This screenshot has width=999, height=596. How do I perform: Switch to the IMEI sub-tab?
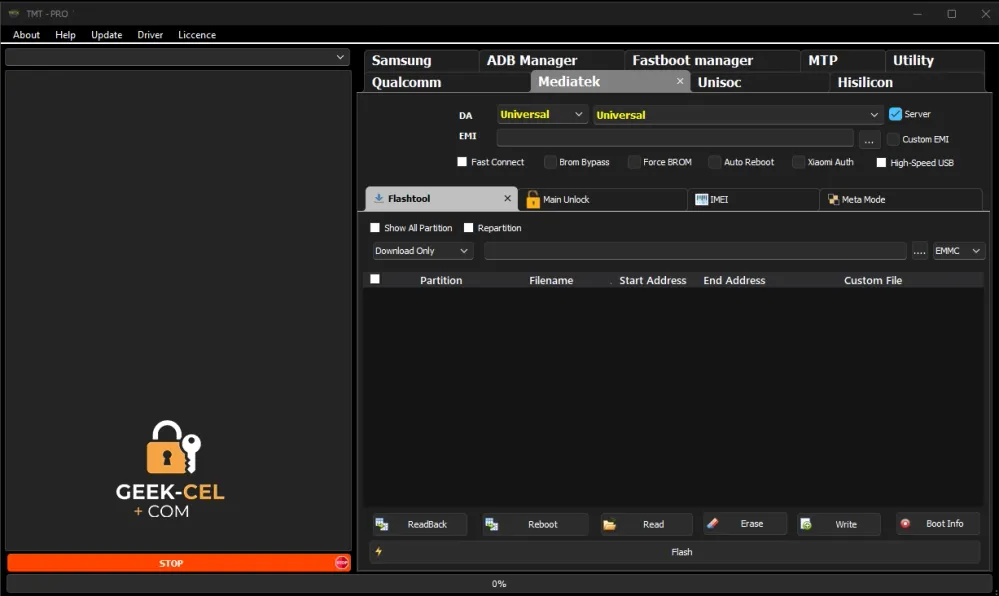pos(754,200)
